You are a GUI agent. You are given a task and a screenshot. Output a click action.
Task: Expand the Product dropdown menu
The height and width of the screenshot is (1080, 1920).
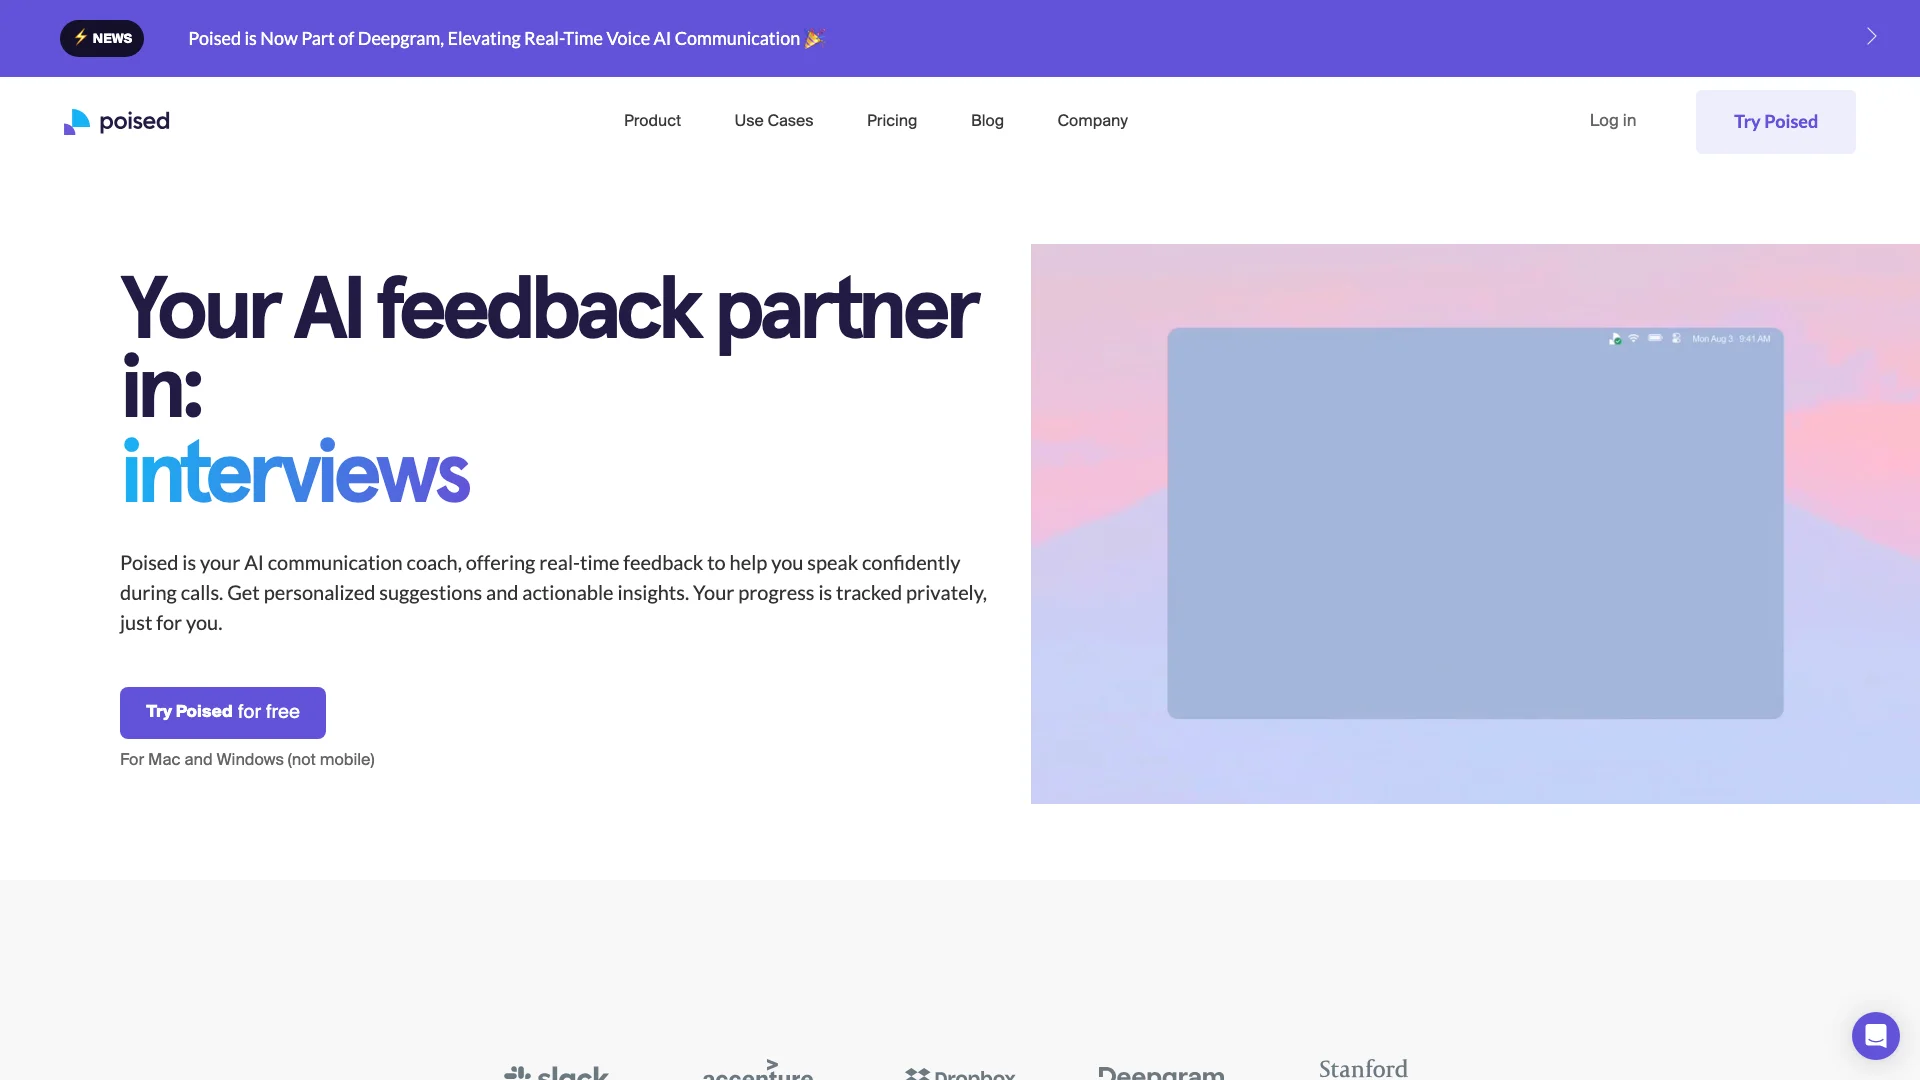(x=651, y=120)
